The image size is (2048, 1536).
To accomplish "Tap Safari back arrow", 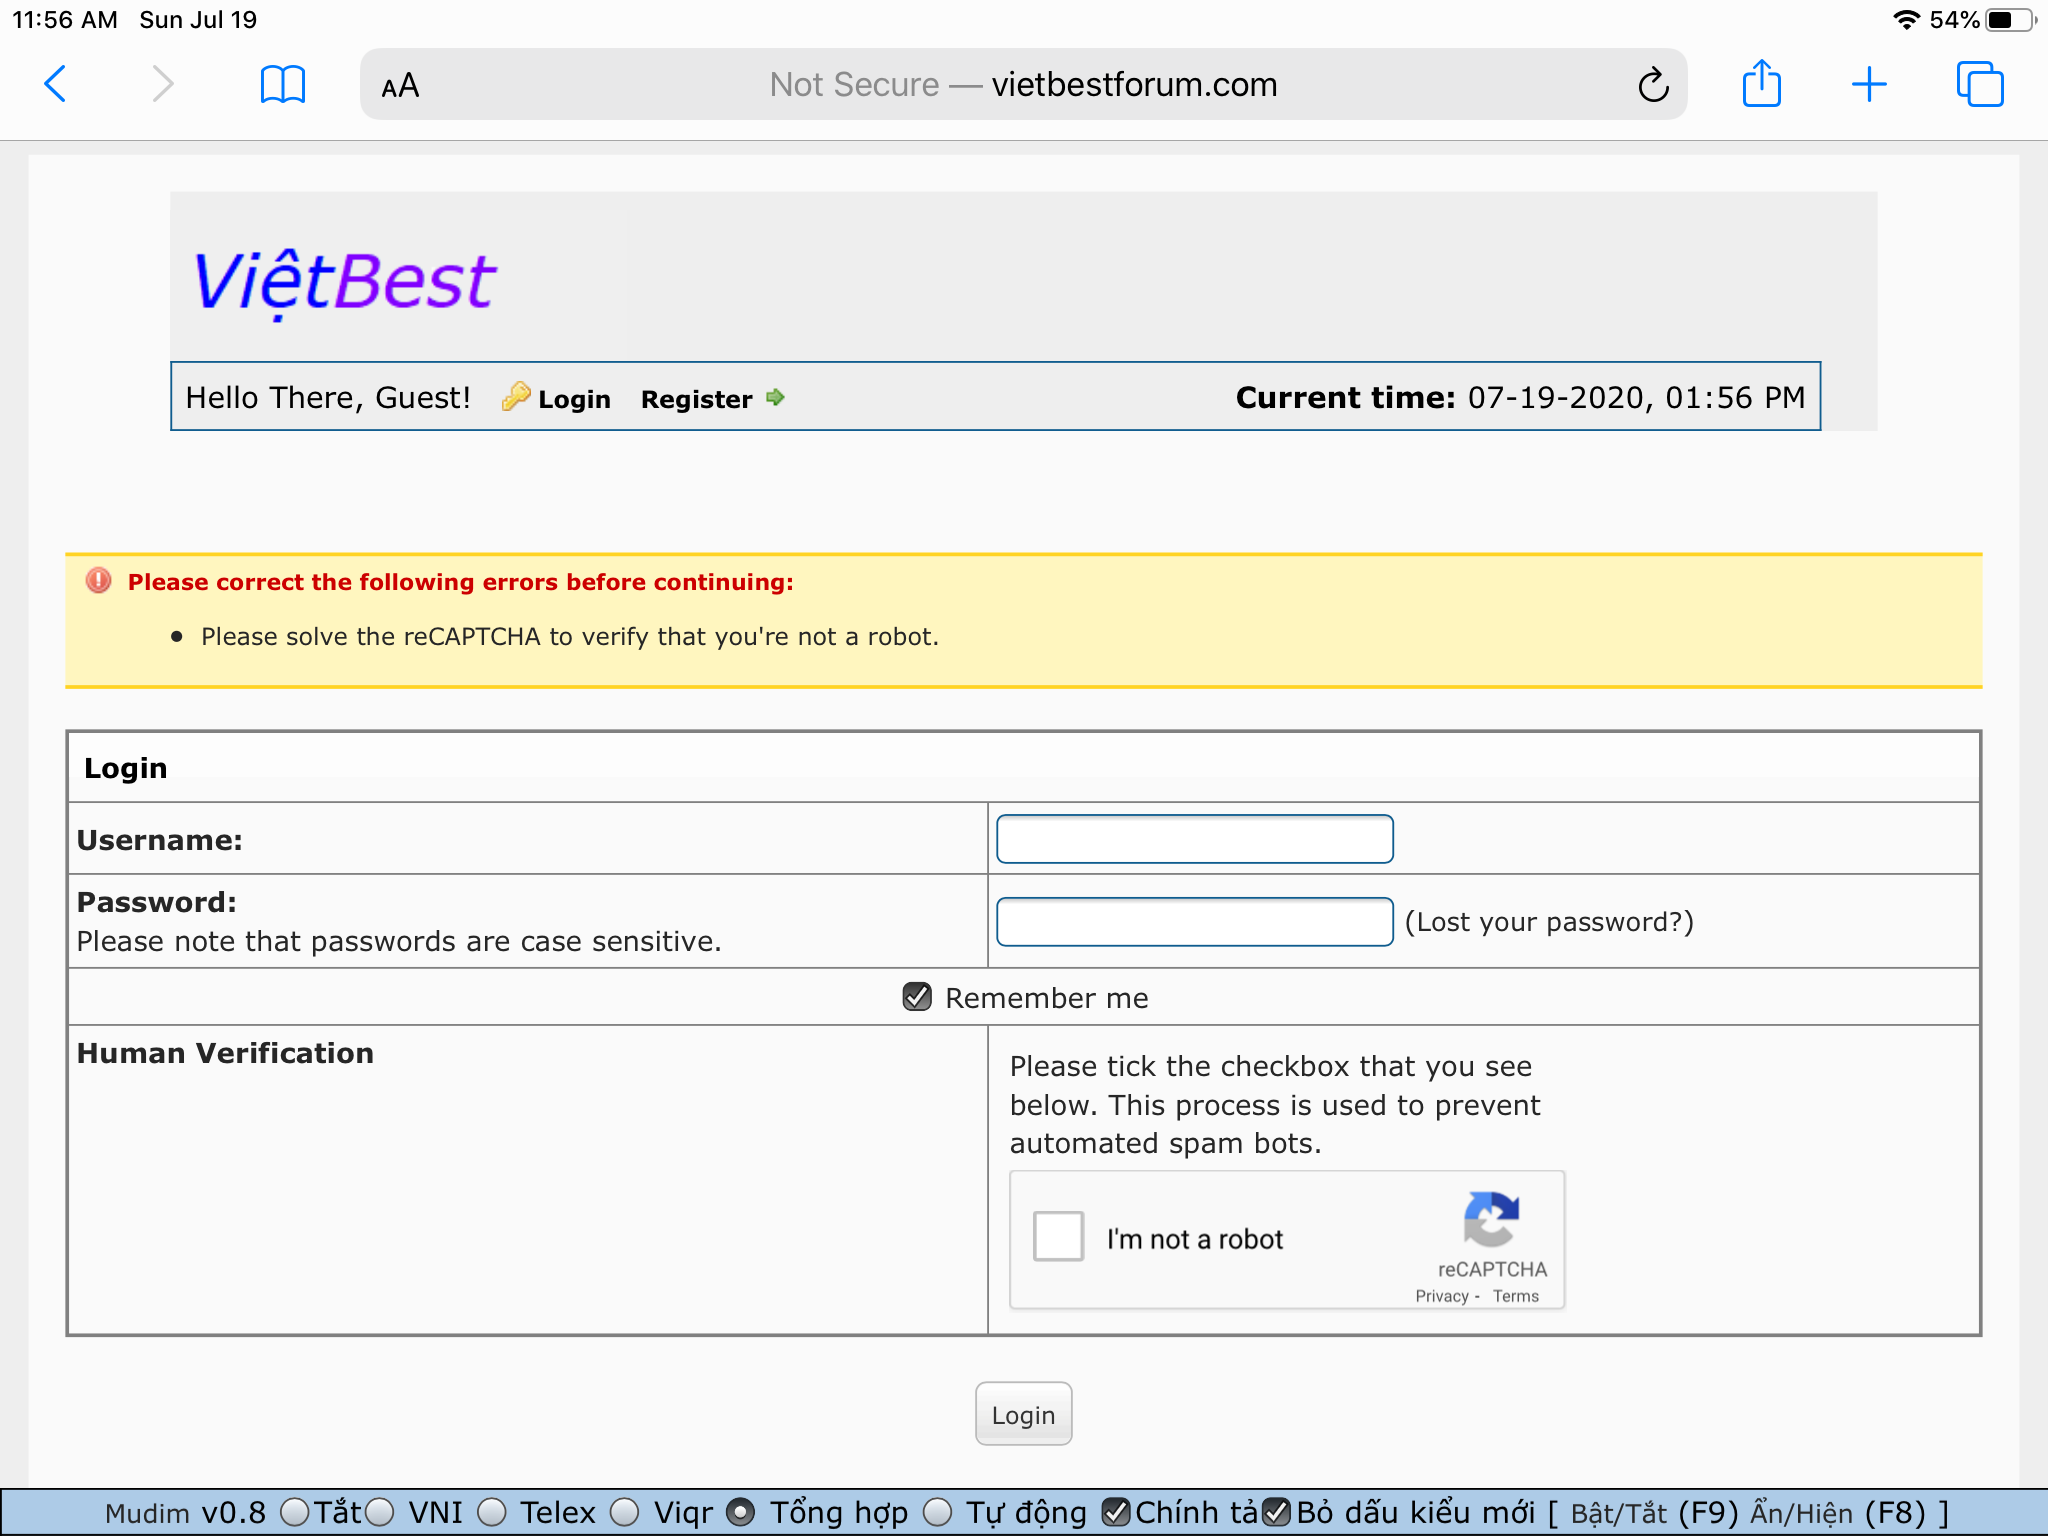I will pos(56,84).
